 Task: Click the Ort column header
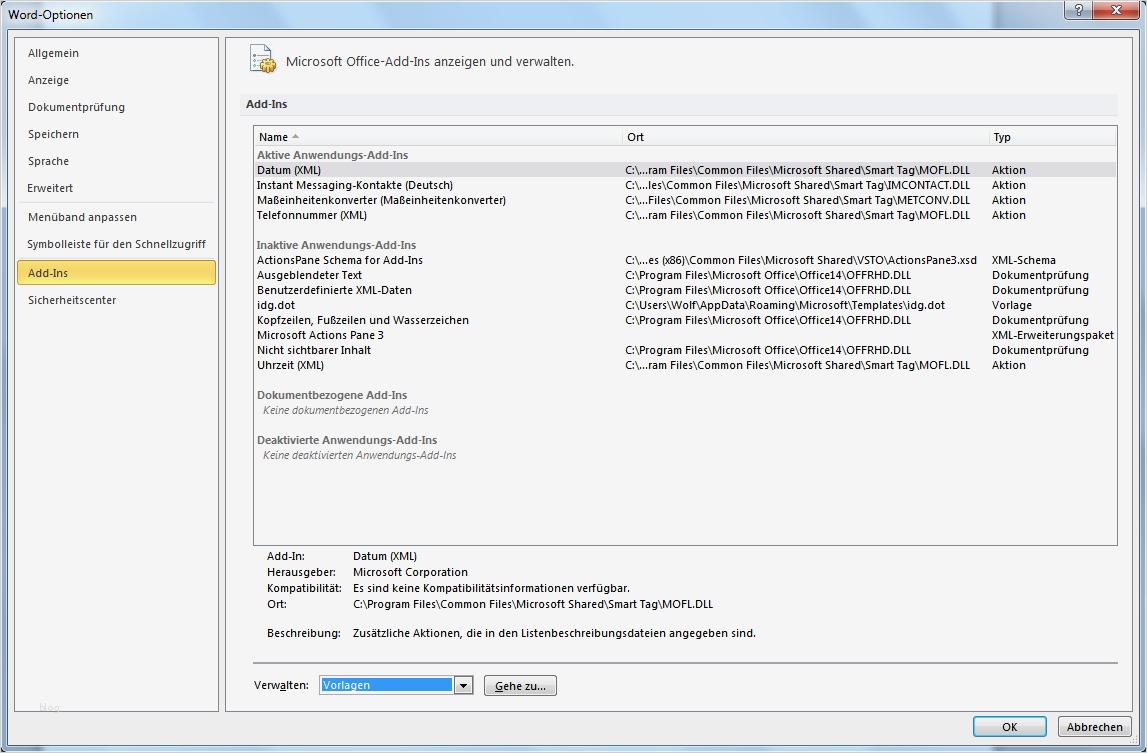point(634,136)
